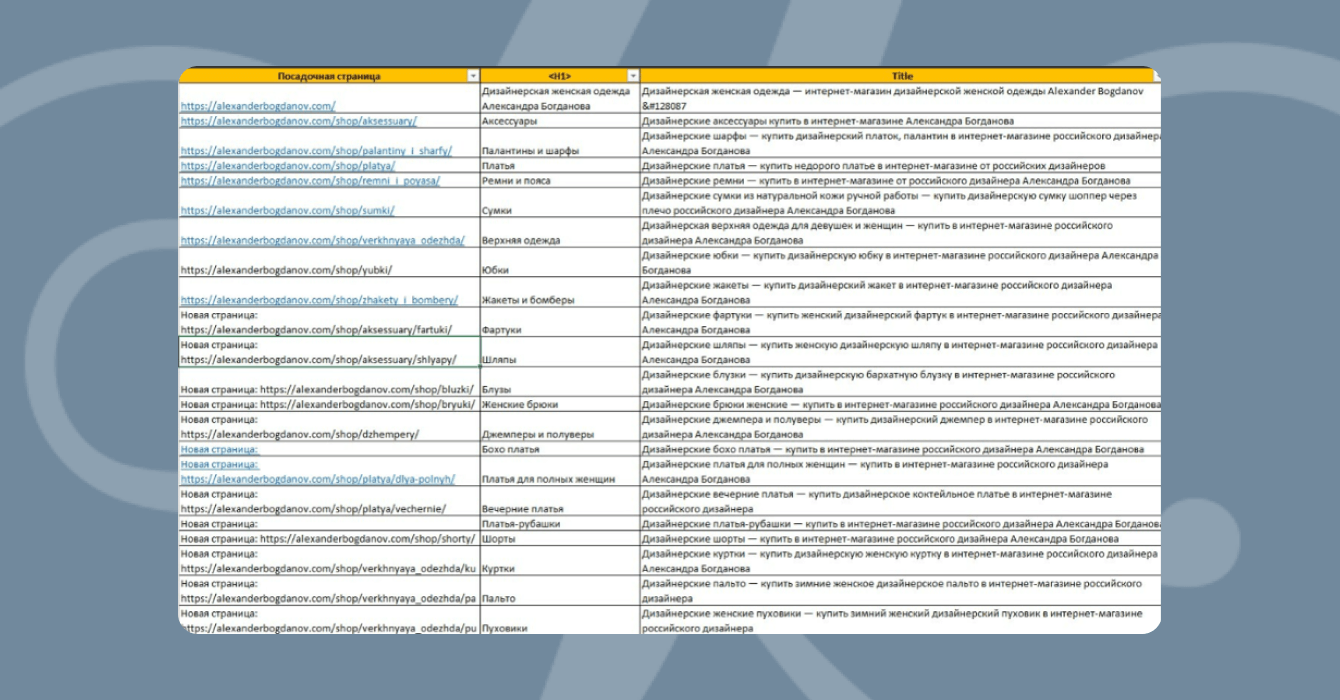Select the H1 cell 'Женские брюки'

pyautogui.click(x=560, y=405)
